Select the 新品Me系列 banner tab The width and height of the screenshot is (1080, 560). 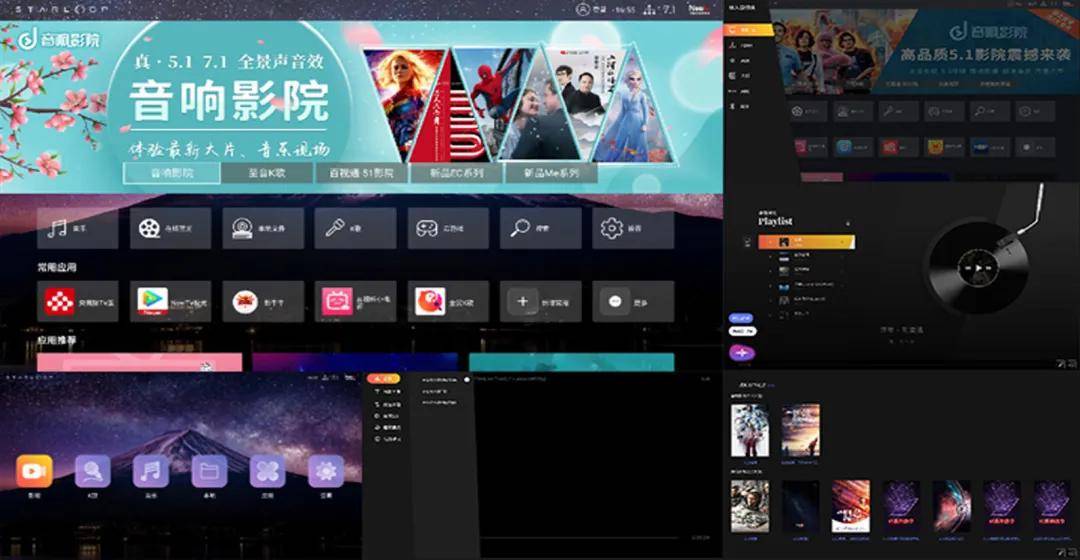(x=551, y=173)
